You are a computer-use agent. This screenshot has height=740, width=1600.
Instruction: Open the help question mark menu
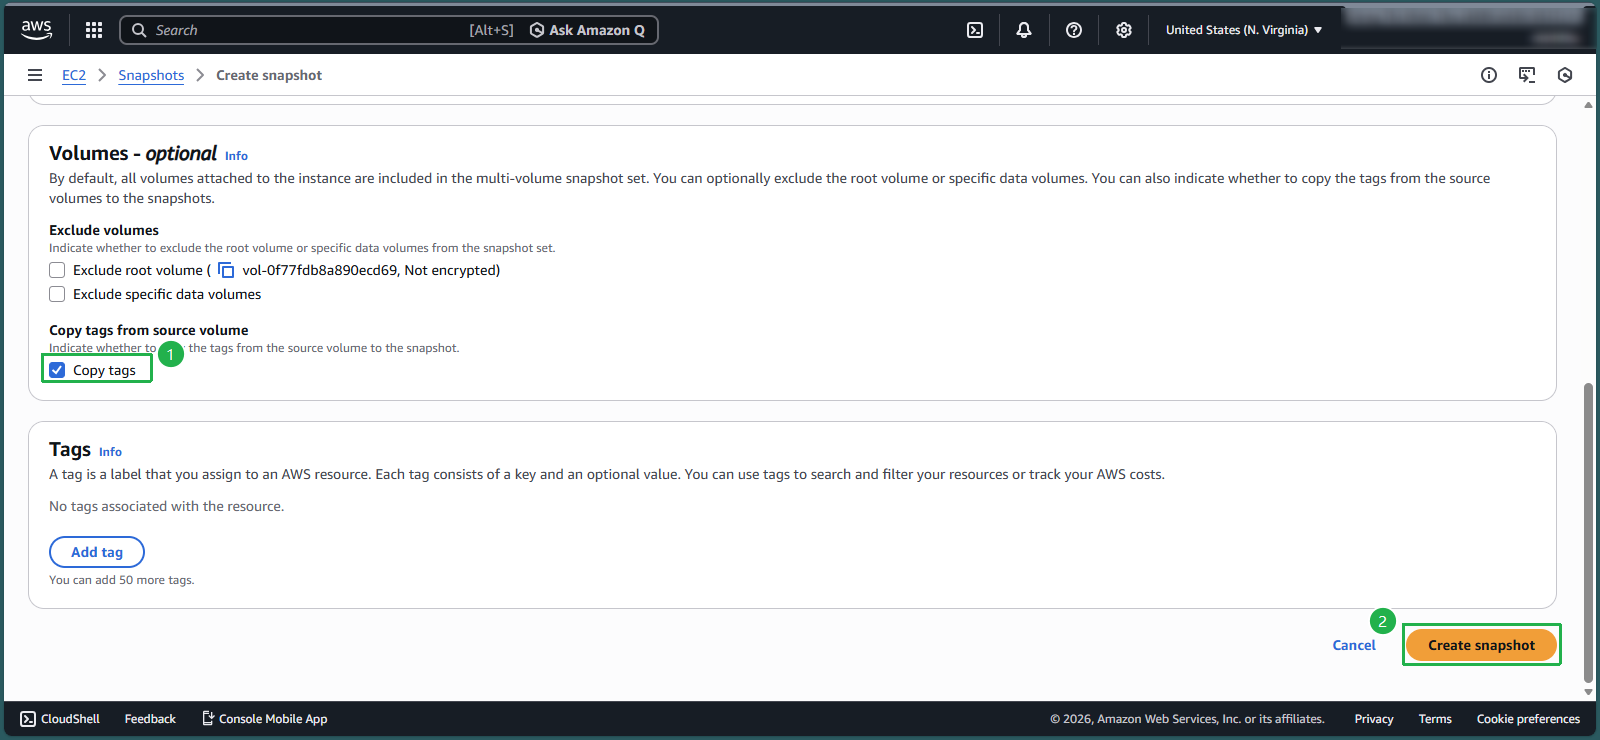coord(1074,30)
